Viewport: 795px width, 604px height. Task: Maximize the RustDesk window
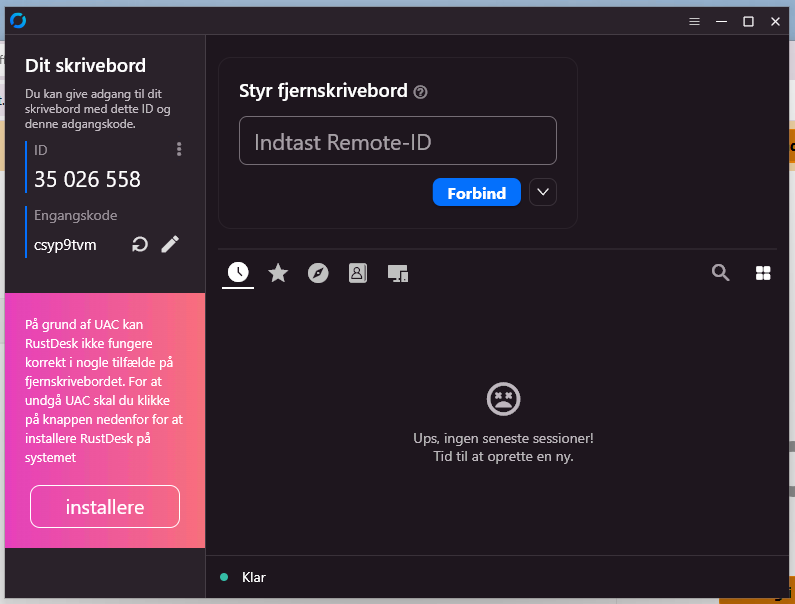pyautogui.click(x=748, y=21)
